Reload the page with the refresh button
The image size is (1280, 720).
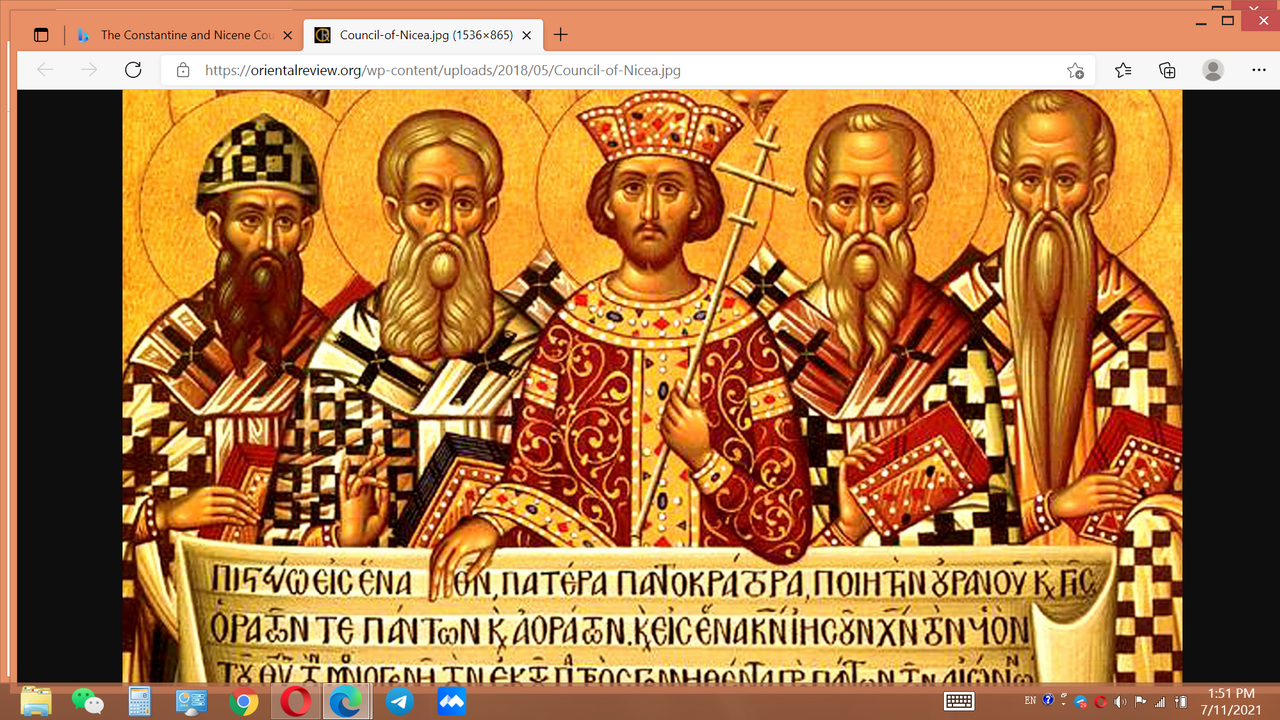tap(133, 70)
